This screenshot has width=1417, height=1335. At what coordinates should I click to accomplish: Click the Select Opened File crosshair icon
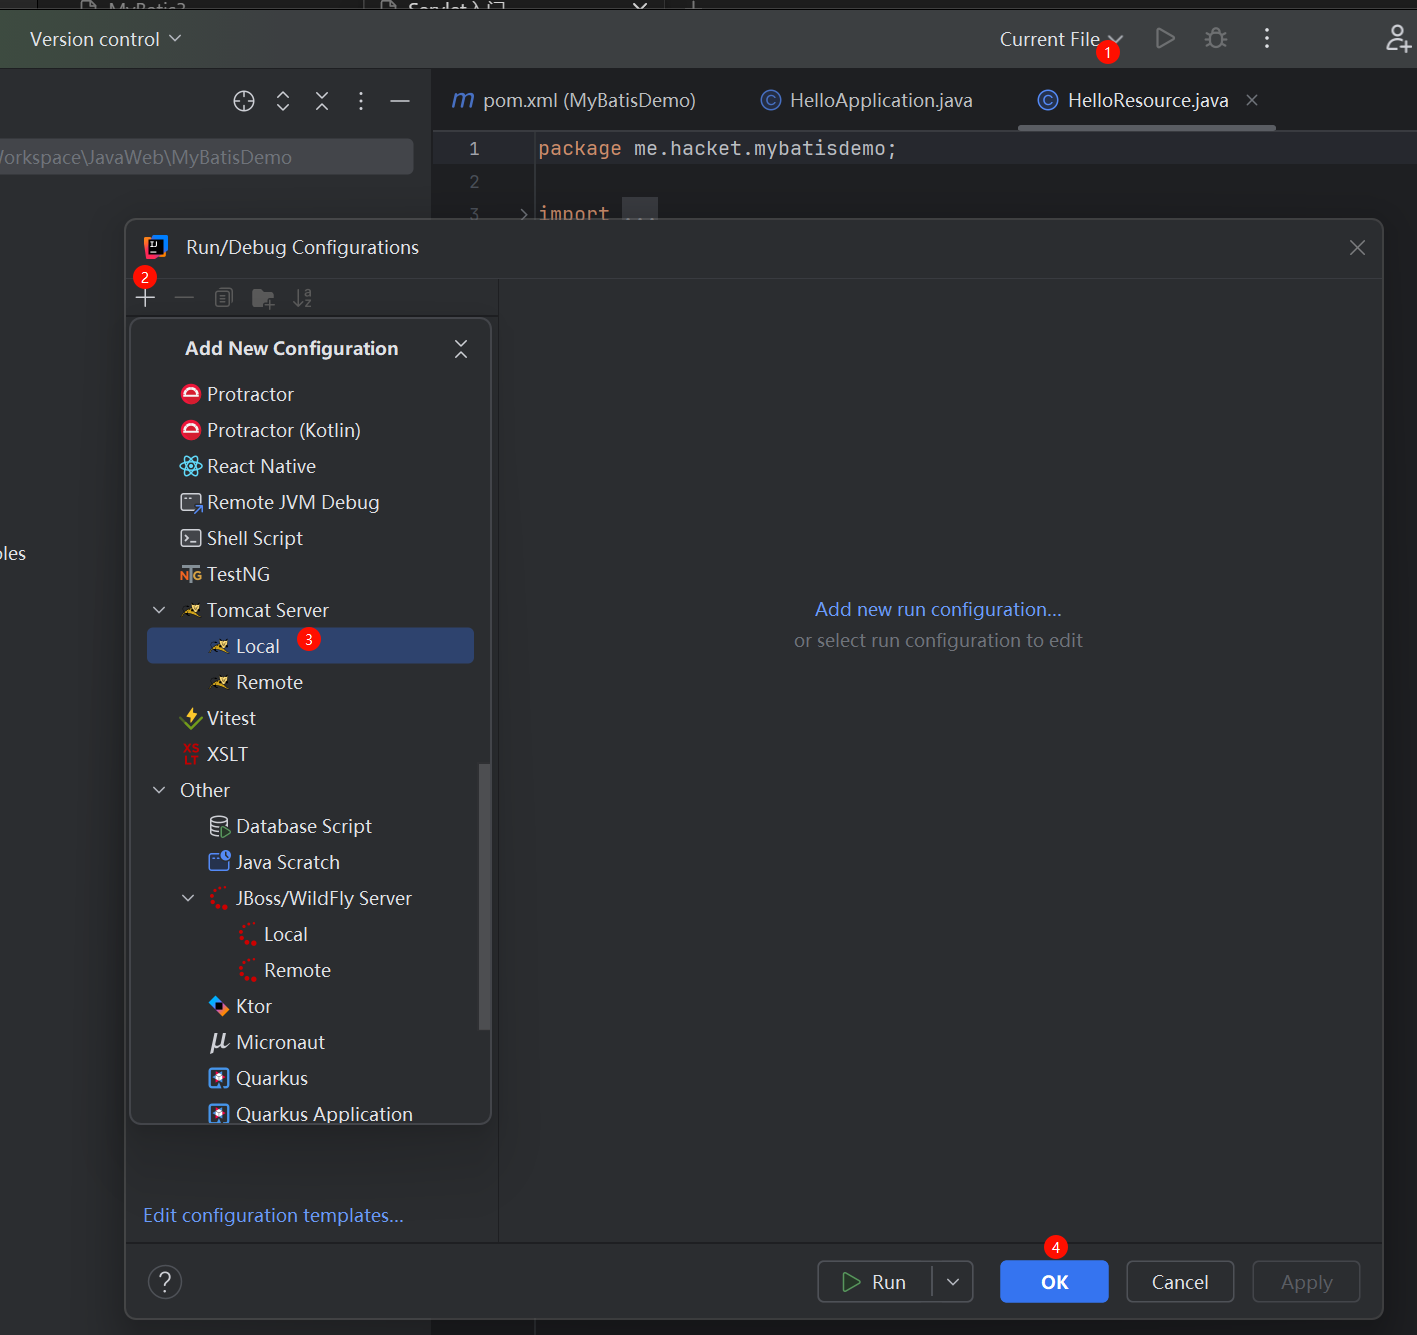[x=244, y=101]
